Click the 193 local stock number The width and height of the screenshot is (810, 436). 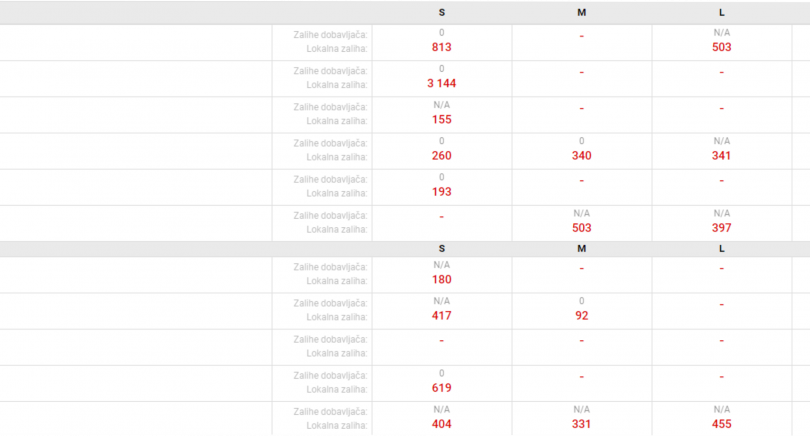(442, 192)
